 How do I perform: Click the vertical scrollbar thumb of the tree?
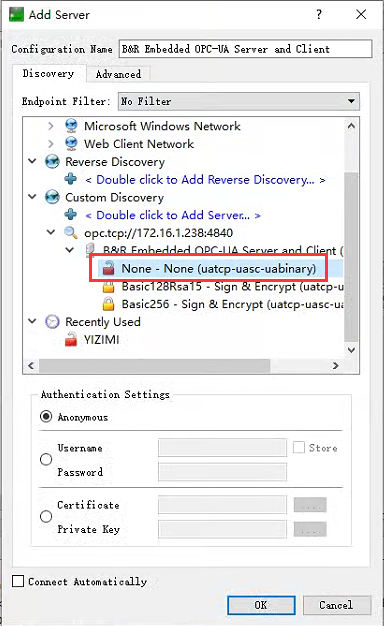[x=351, y=257]
